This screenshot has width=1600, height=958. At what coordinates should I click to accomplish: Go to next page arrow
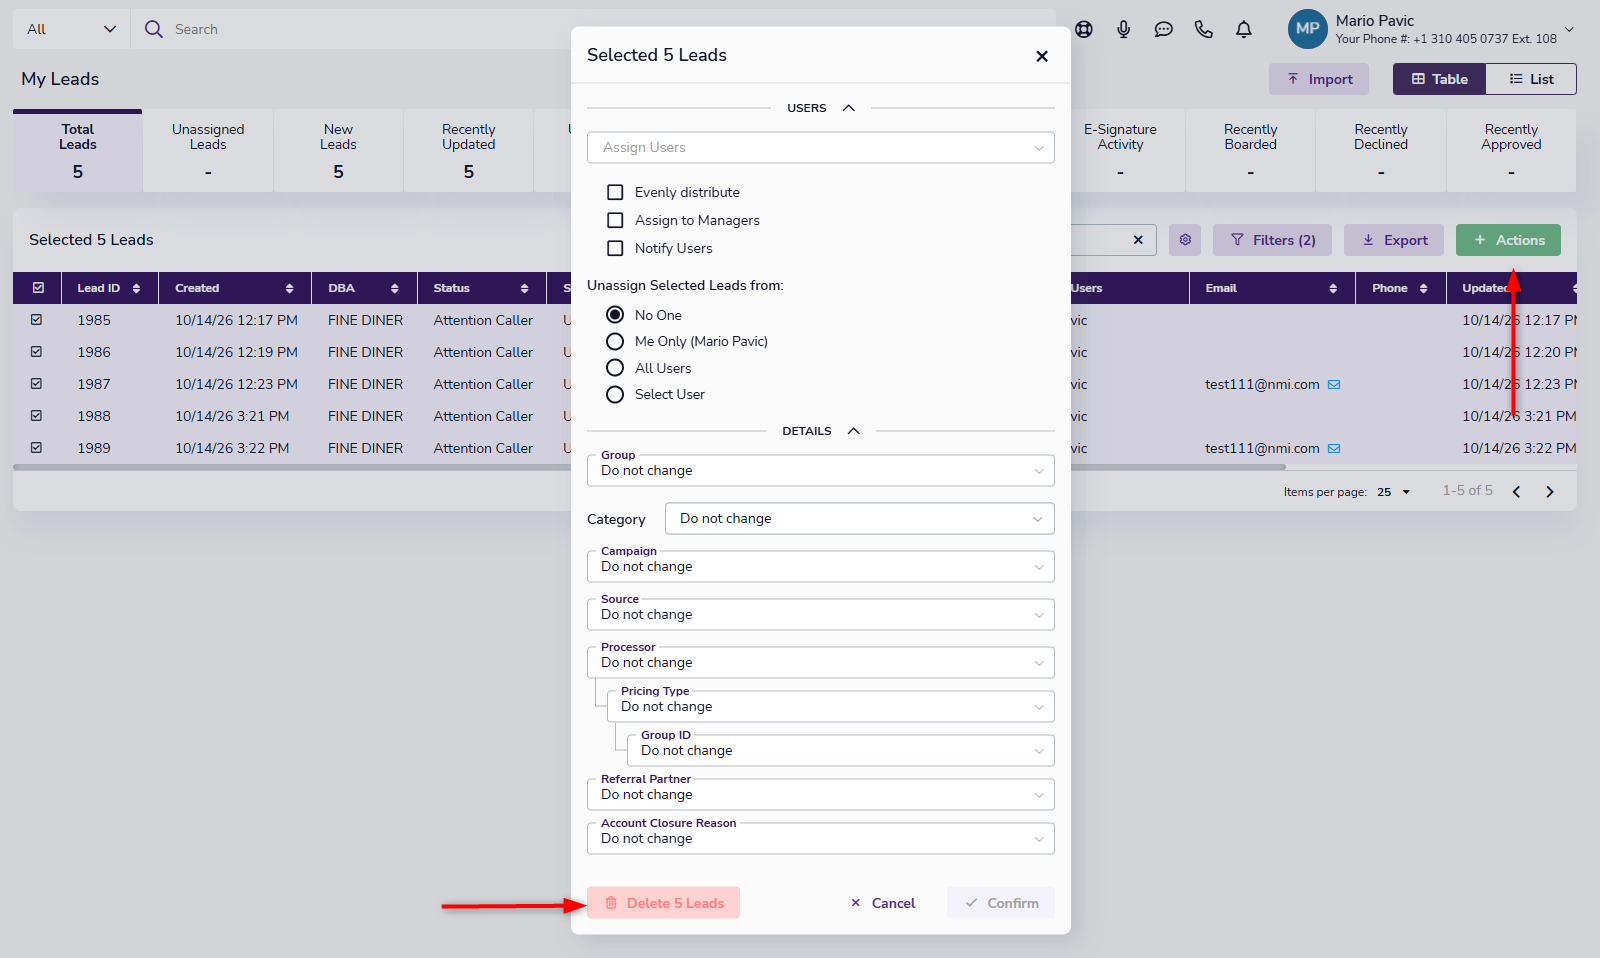pyautogui.click(x=1550, y=491)
